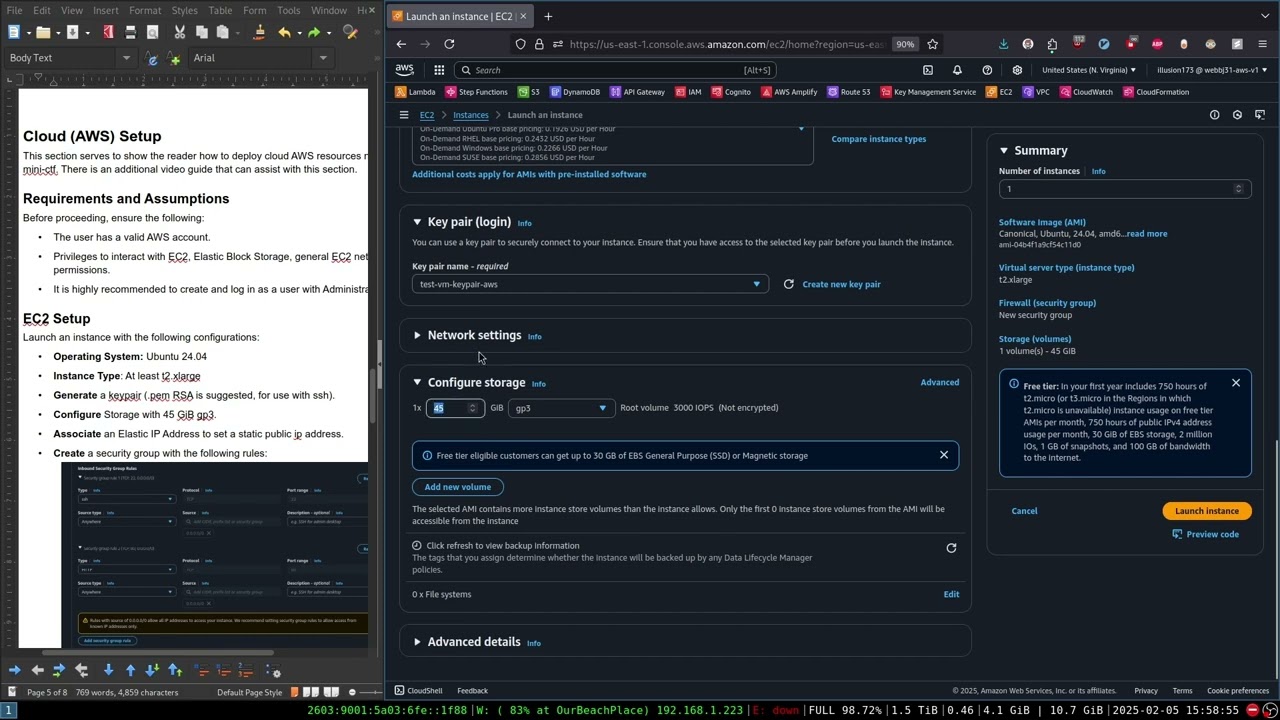Click Add new volume button
Screen dimensions: 1280x720
pyautogui.click(x=458, y=487)
